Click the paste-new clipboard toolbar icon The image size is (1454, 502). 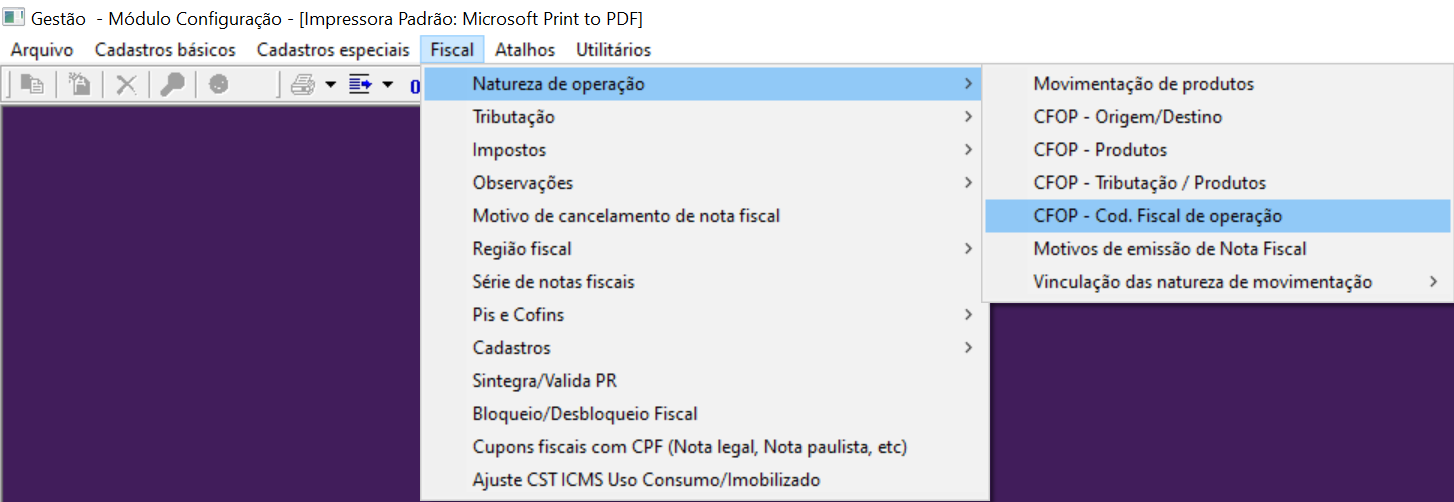point(79,85)
